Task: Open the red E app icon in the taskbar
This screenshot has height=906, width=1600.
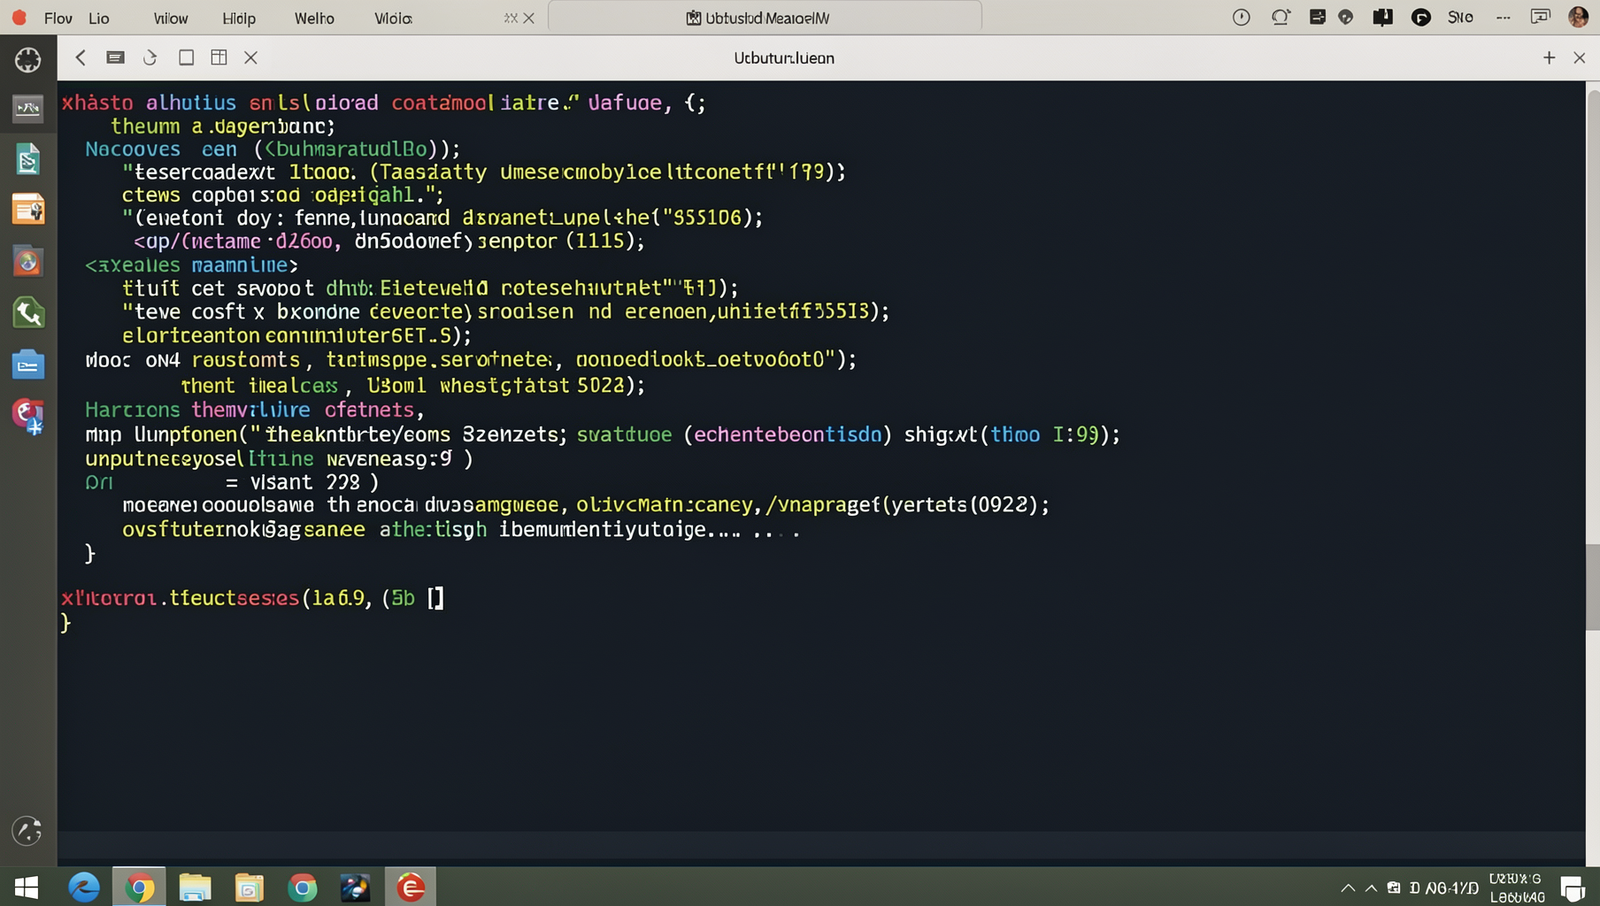Action: pos(411,887)
